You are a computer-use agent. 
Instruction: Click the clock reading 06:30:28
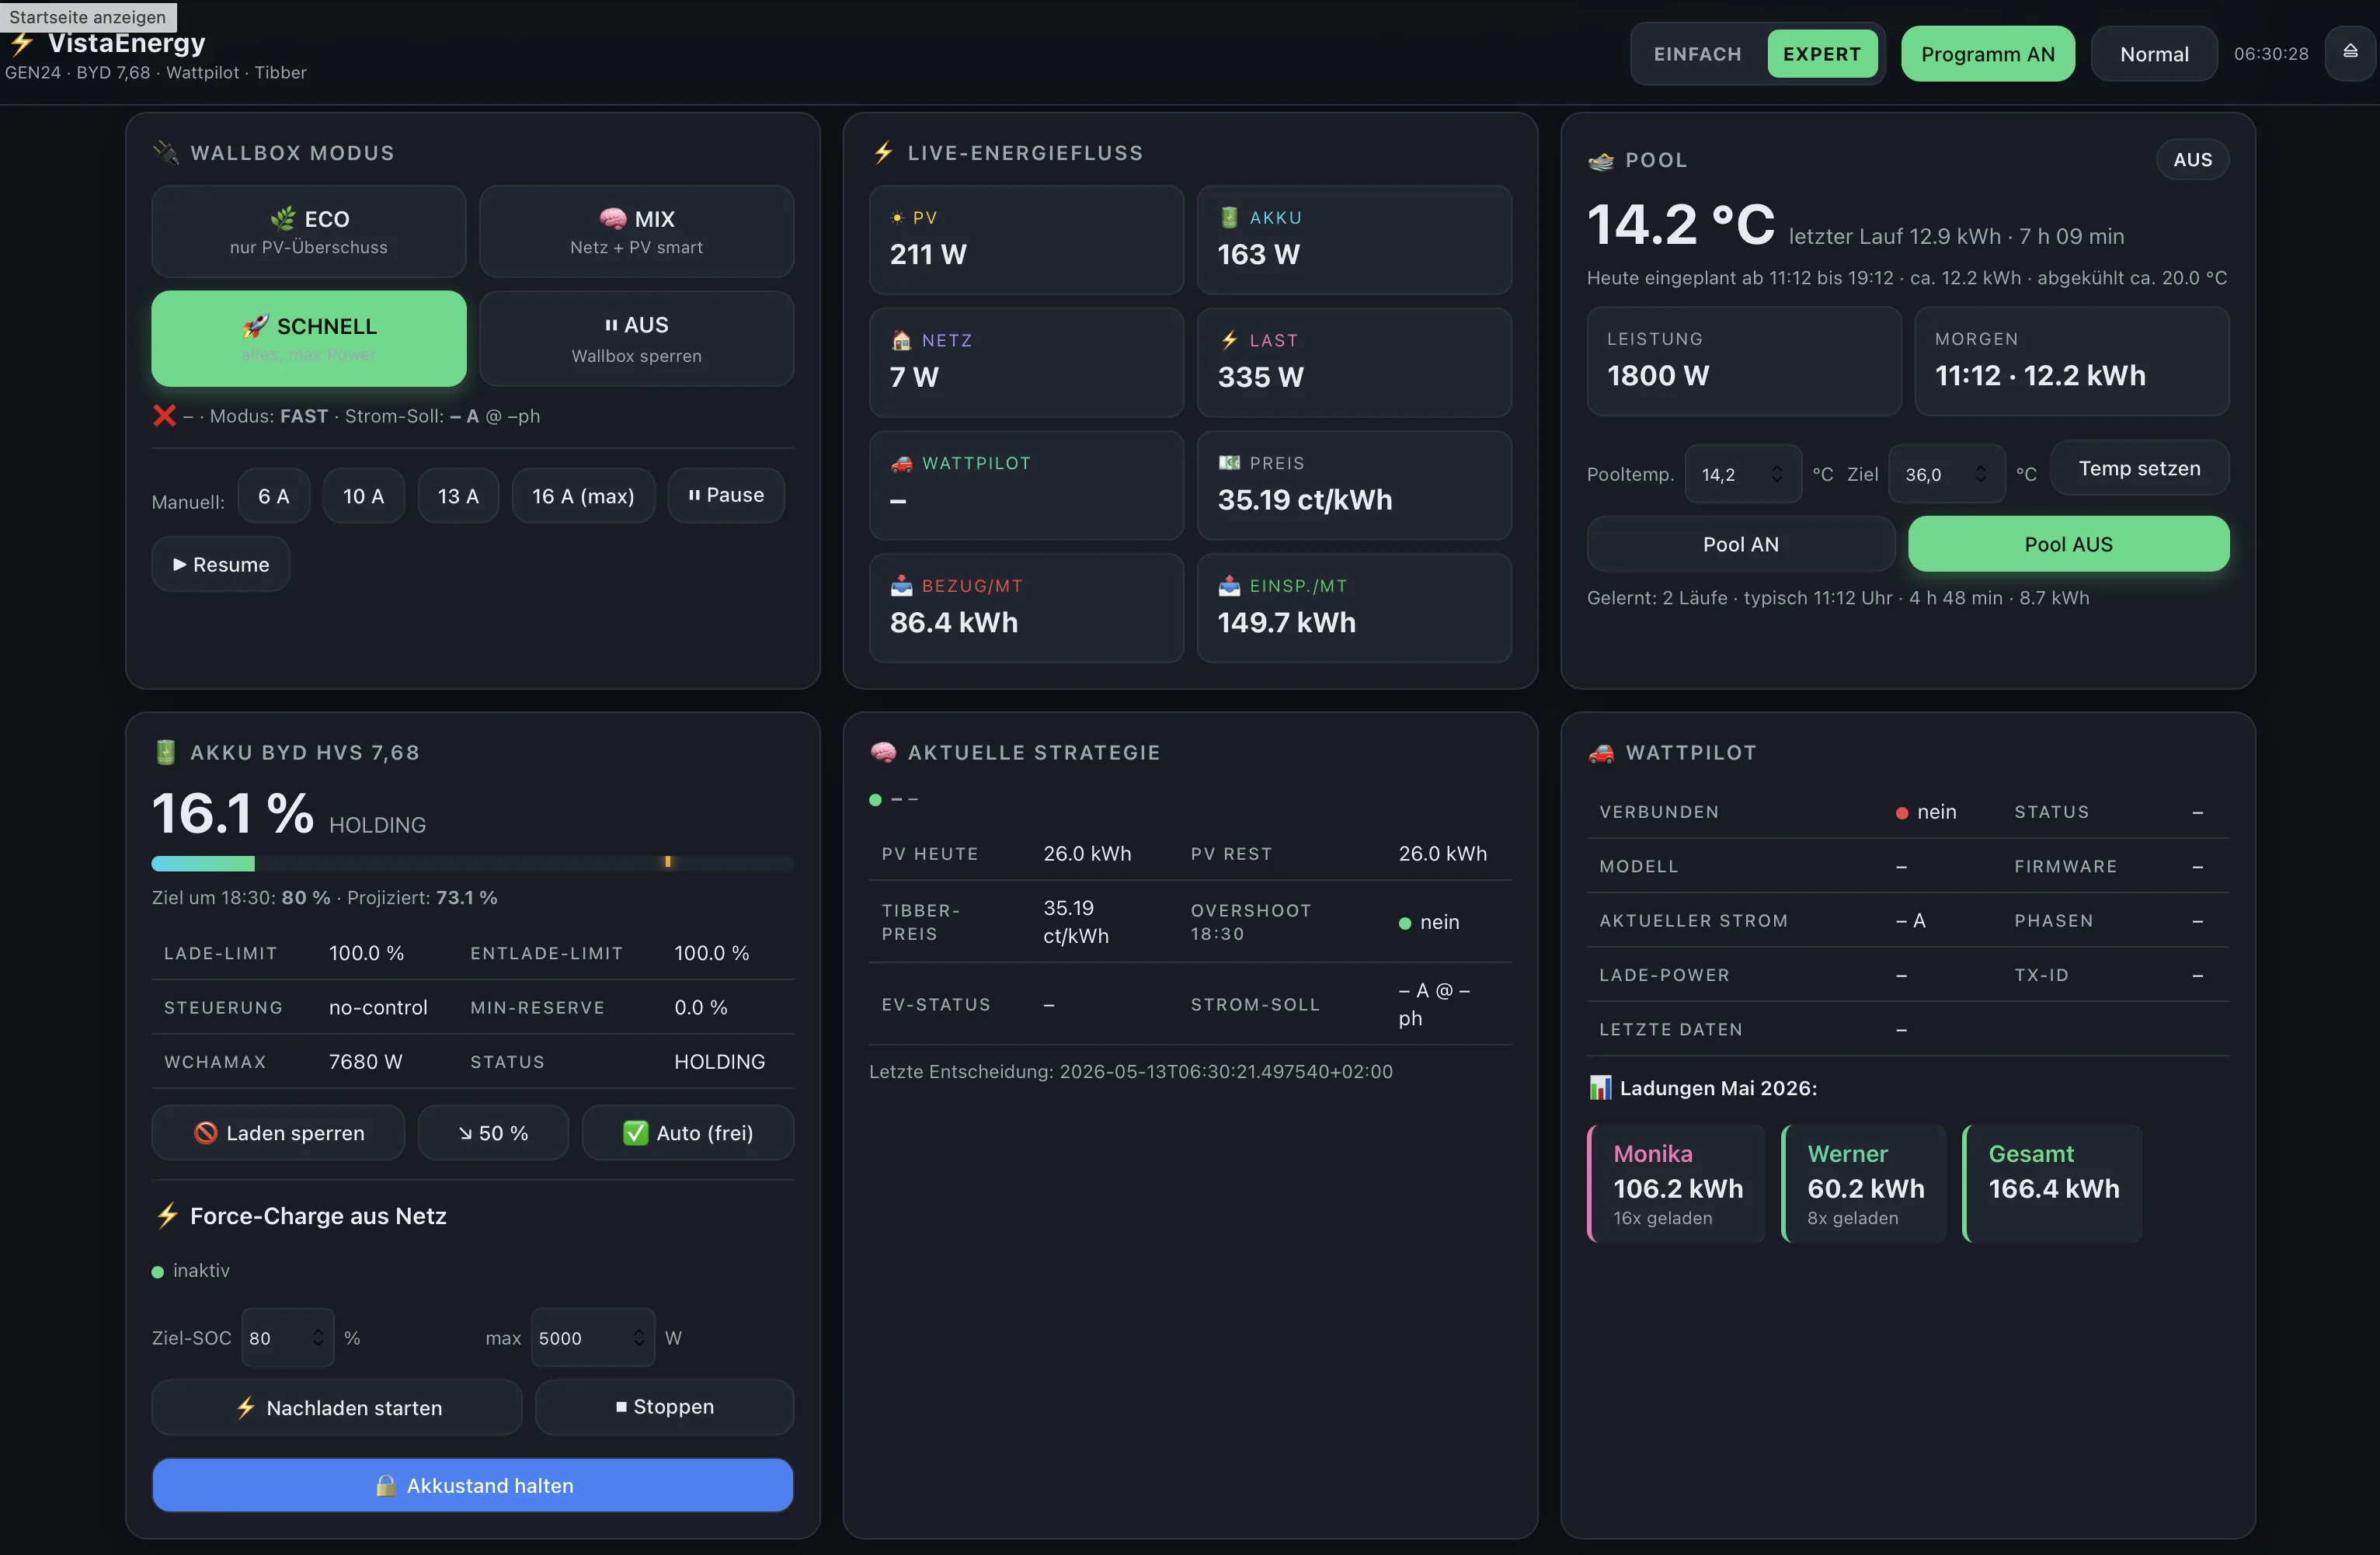(x=2271, y=54)
